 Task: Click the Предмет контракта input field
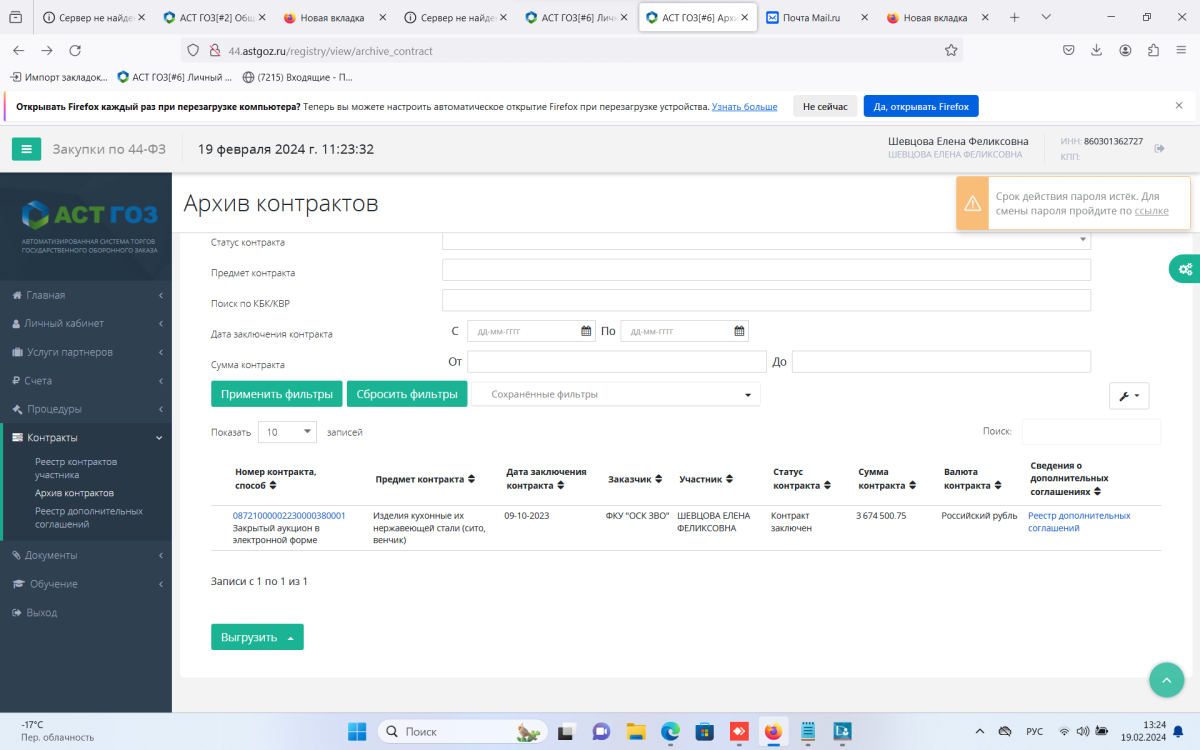pos(766,270)
